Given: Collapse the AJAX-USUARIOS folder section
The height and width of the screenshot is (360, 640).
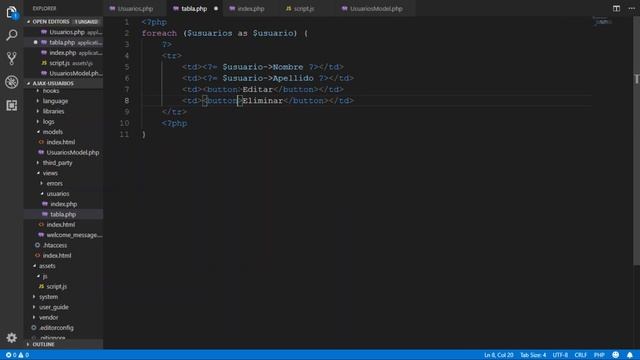Looking at the screenshot, I should click(63, 83).
